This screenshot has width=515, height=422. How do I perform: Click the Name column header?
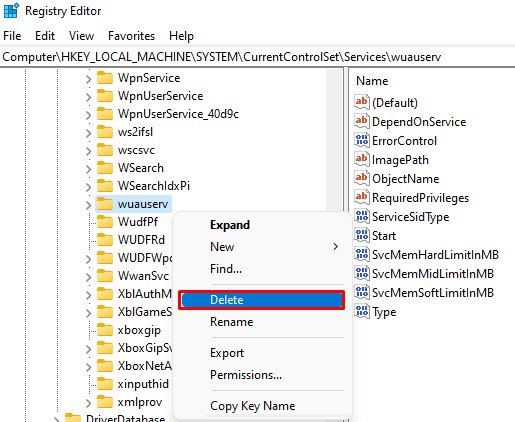(x=372, y=81)
